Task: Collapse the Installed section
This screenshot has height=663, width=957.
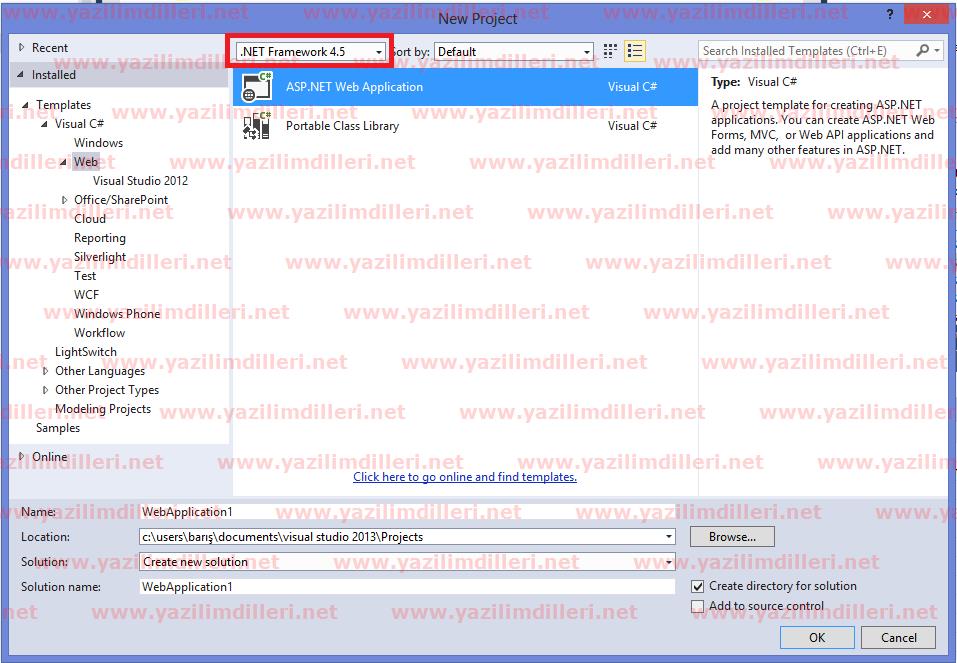Action: tap(21, 74)
